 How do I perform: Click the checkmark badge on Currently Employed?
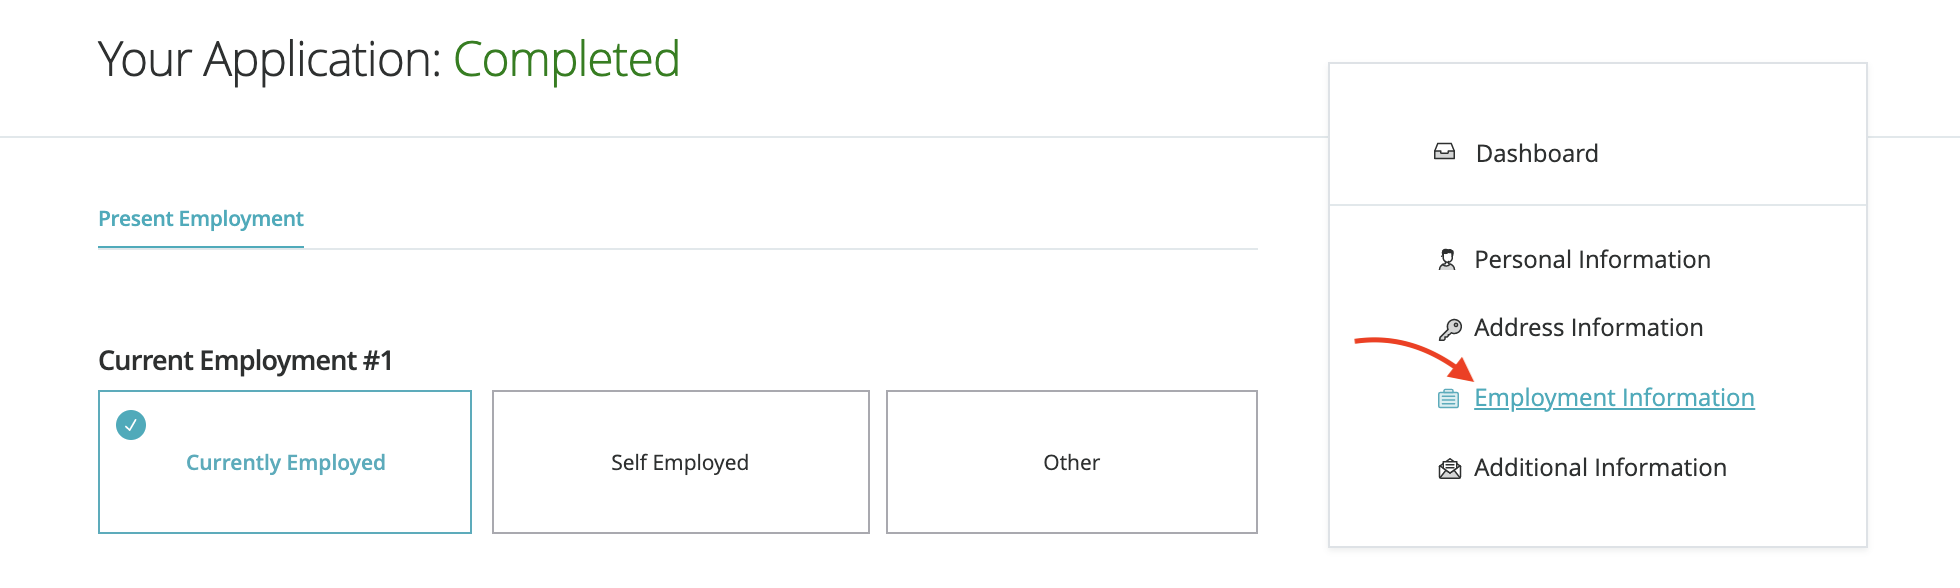click(x=131, y=425)
